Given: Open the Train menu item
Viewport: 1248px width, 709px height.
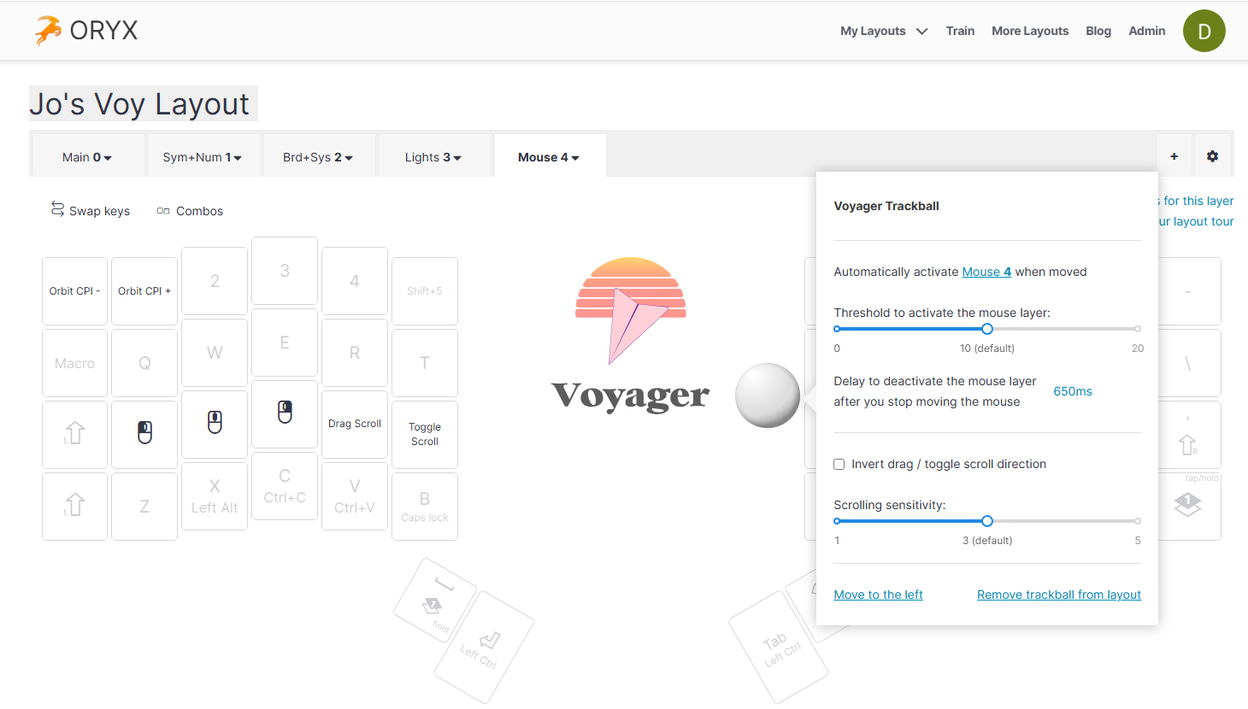Looking at the screenshot, I should pyautogui.click(x=960, y=31).
